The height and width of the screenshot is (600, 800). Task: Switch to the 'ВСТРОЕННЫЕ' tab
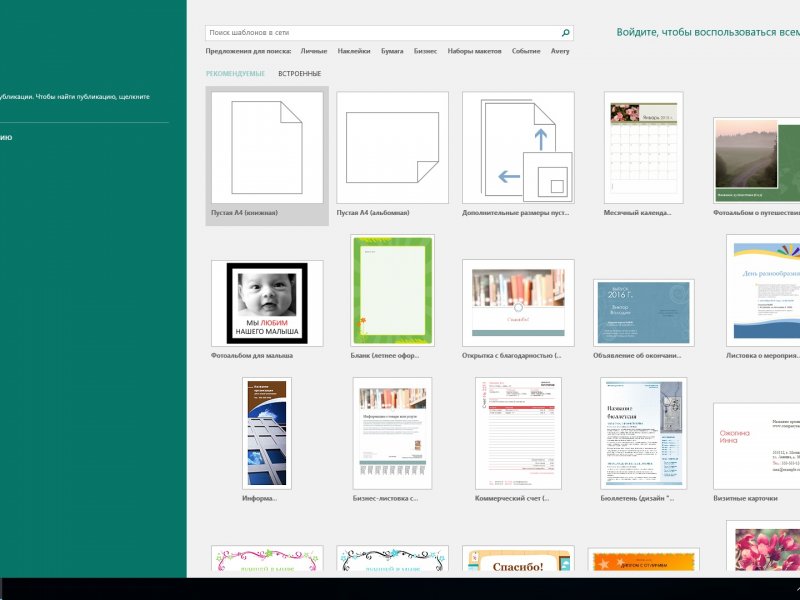299,73
